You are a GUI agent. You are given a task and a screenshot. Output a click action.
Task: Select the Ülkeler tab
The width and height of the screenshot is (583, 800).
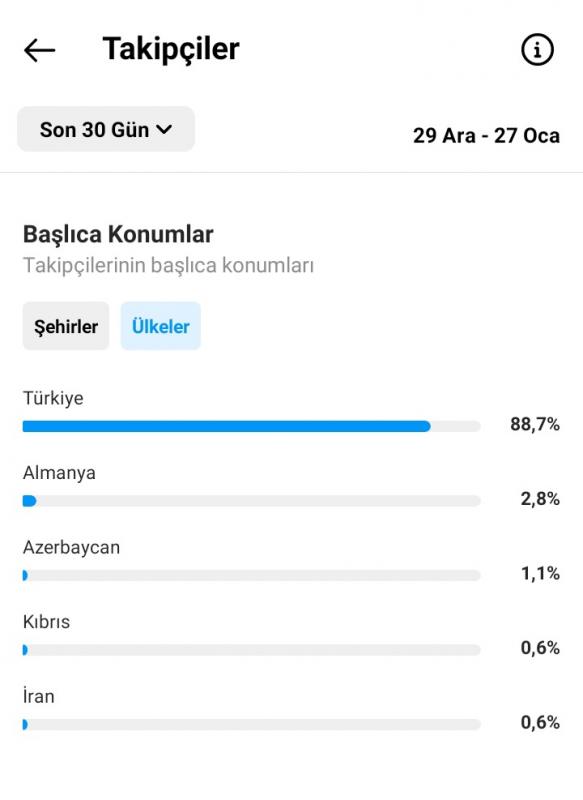click(161, 326)
